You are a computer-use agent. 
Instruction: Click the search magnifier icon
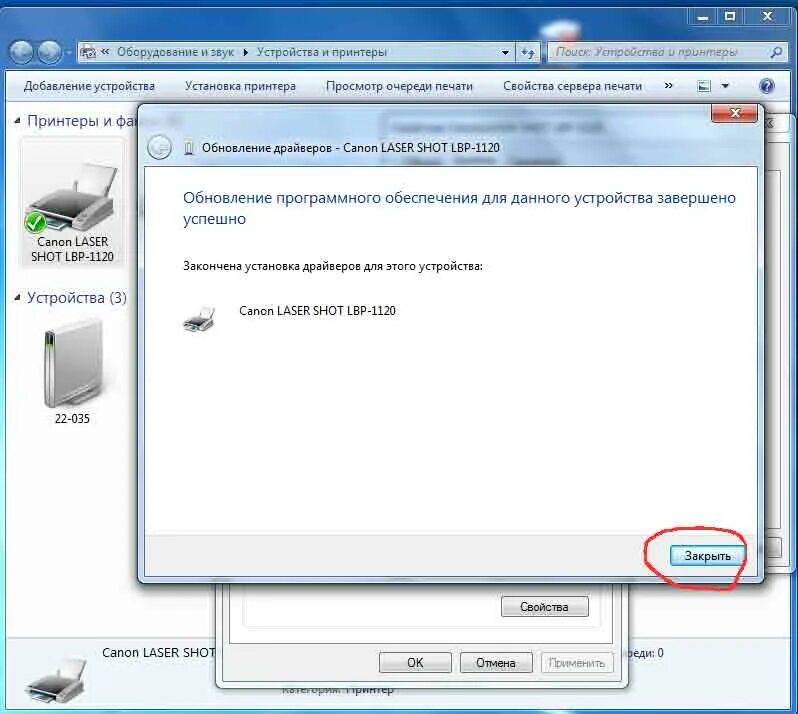coord(777,52)
